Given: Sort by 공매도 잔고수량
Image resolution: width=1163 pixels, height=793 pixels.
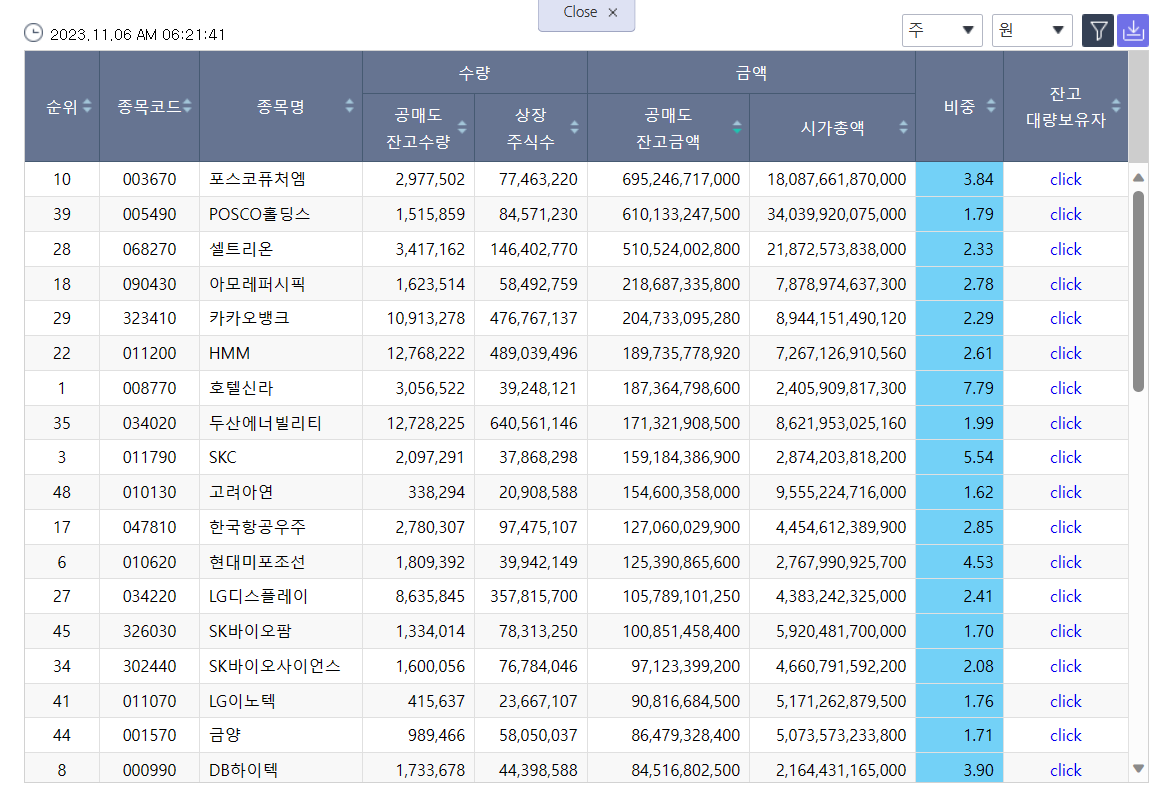Looking at the screenshot, I should click(462, 128).
